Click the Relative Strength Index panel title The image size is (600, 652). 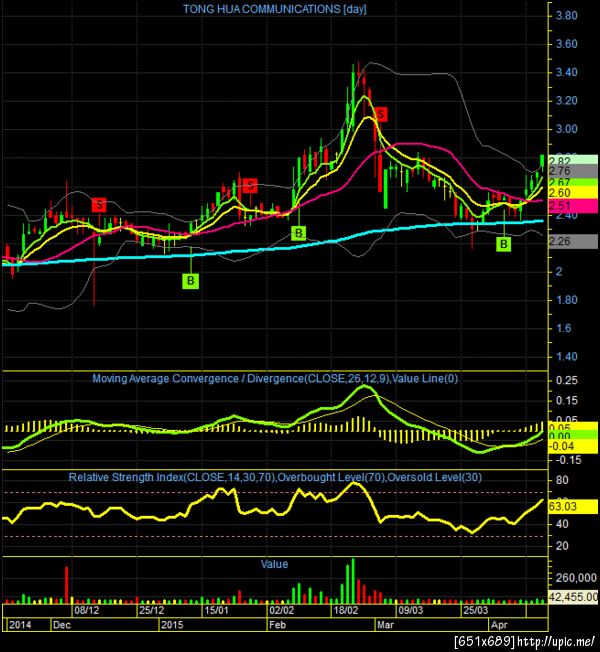point(275,477)
